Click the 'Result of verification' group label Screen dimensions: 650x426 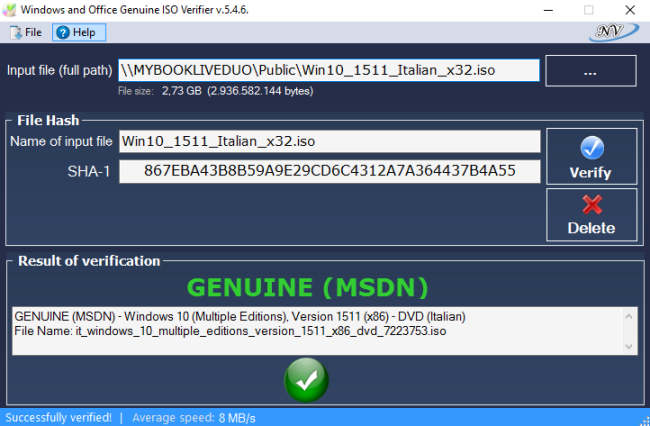pos(89,261)
